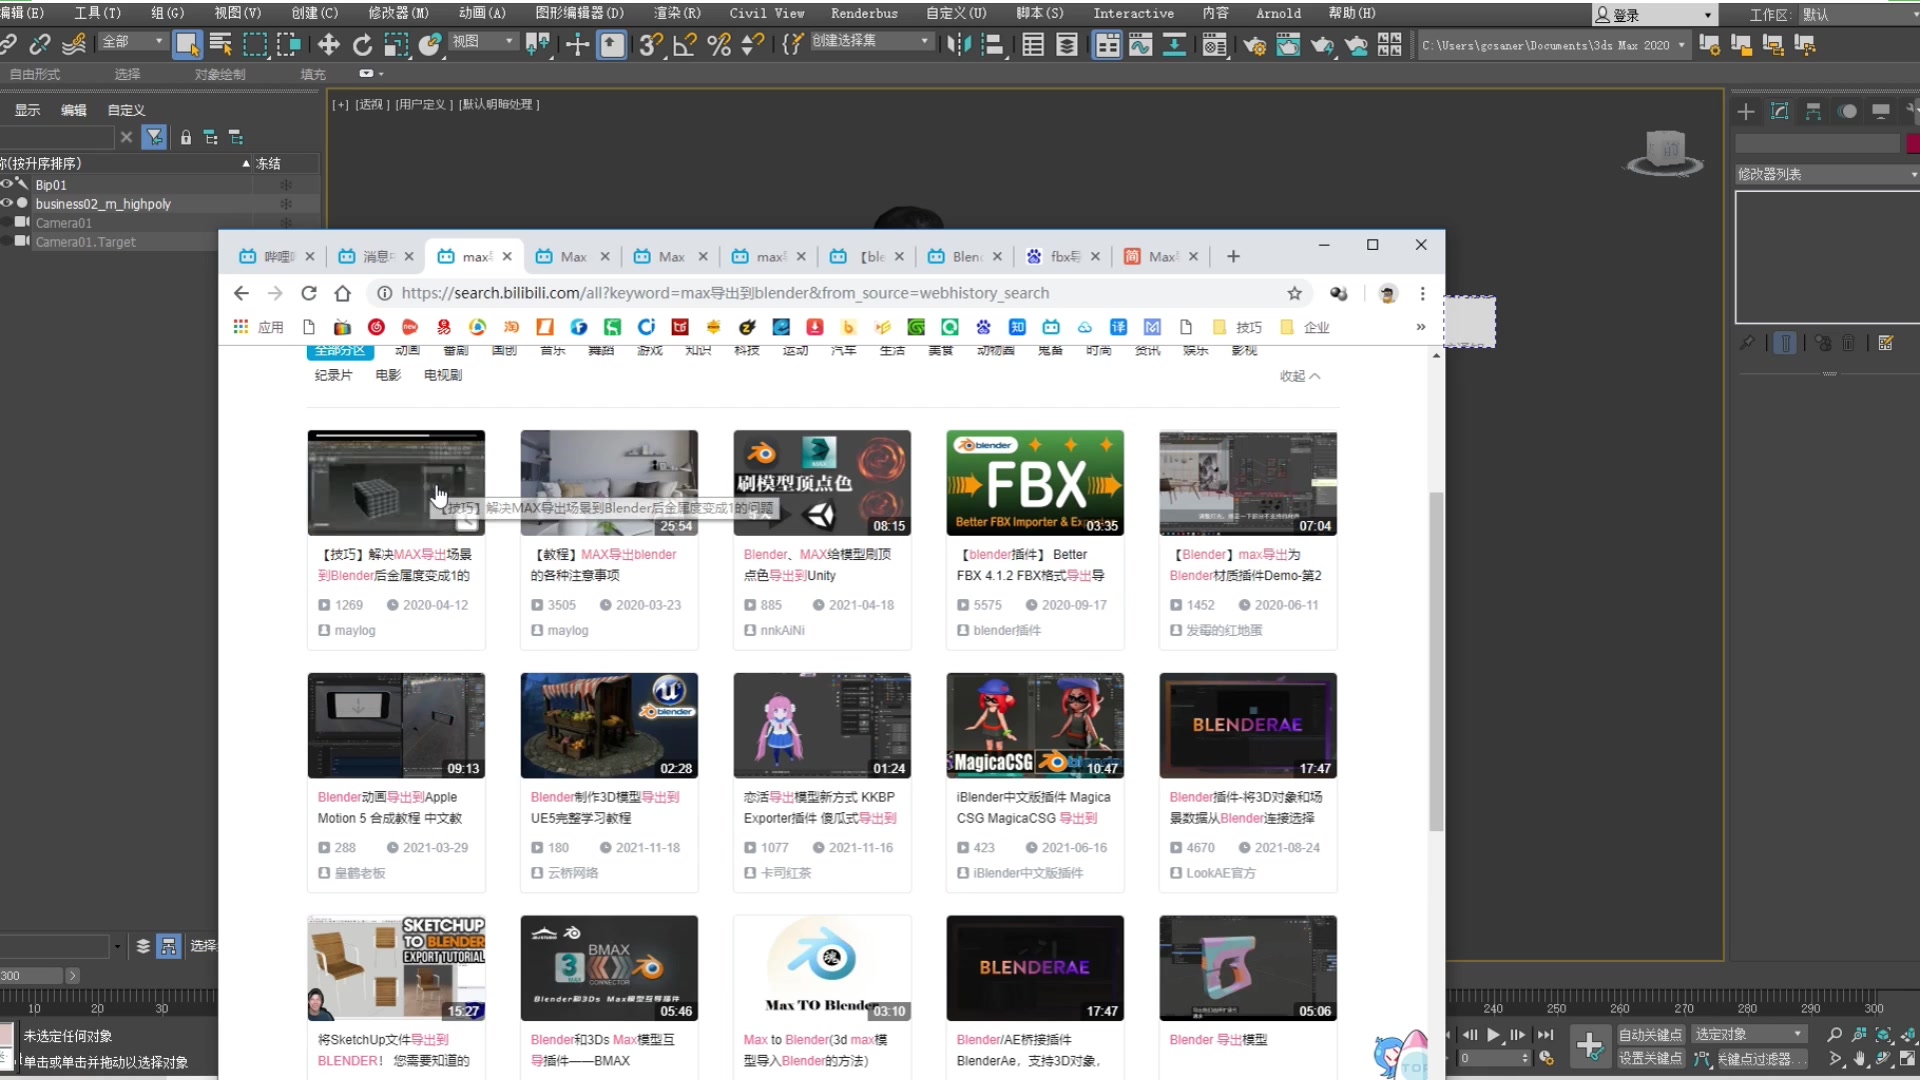
Task: Open the Better FBX video thumbnail
Action: click(x=1034, y=482)
